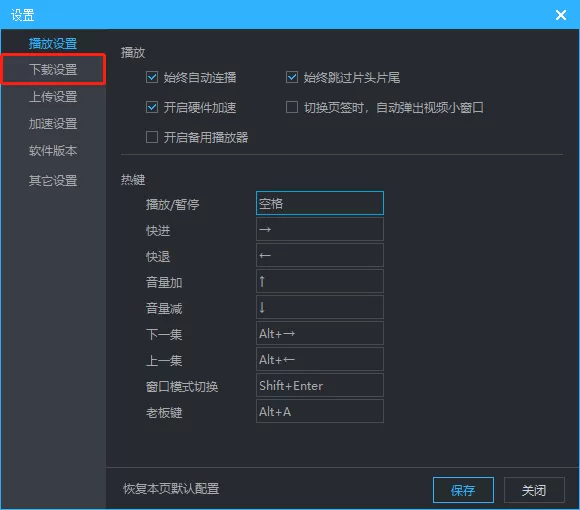580x510 pixels.
Task: Save settings with 保存 button
Action: pyautogui.click(x=463, y=490)
